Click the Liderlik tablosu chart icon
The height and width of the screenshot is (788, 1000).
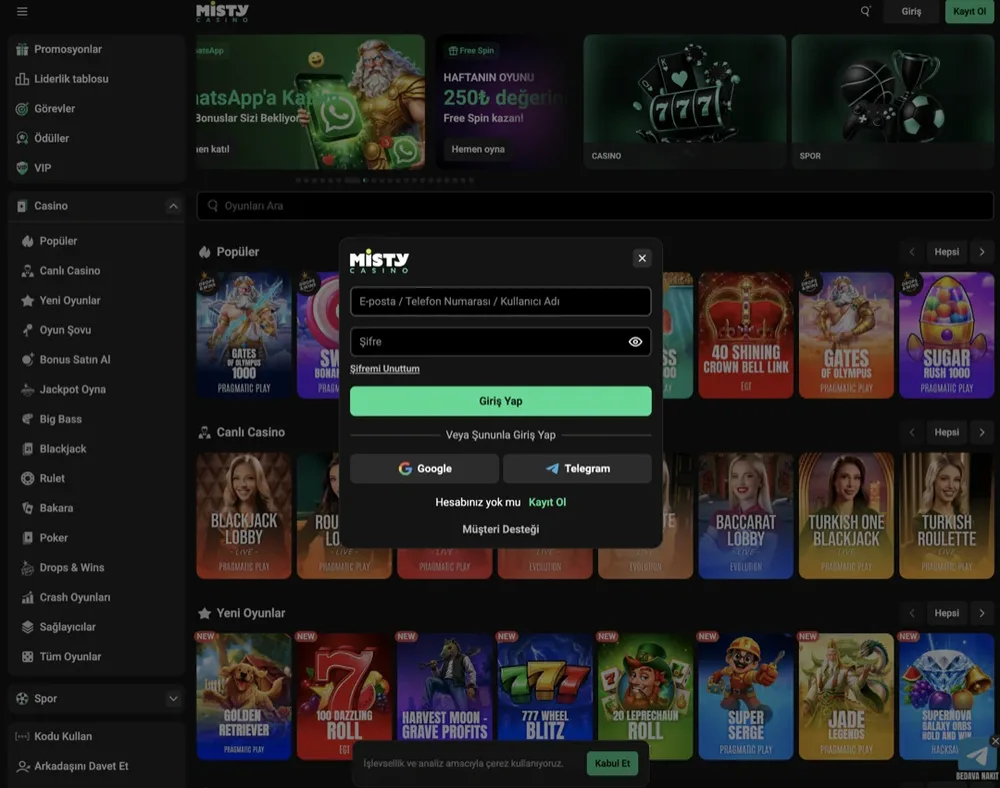click(22, 79)
